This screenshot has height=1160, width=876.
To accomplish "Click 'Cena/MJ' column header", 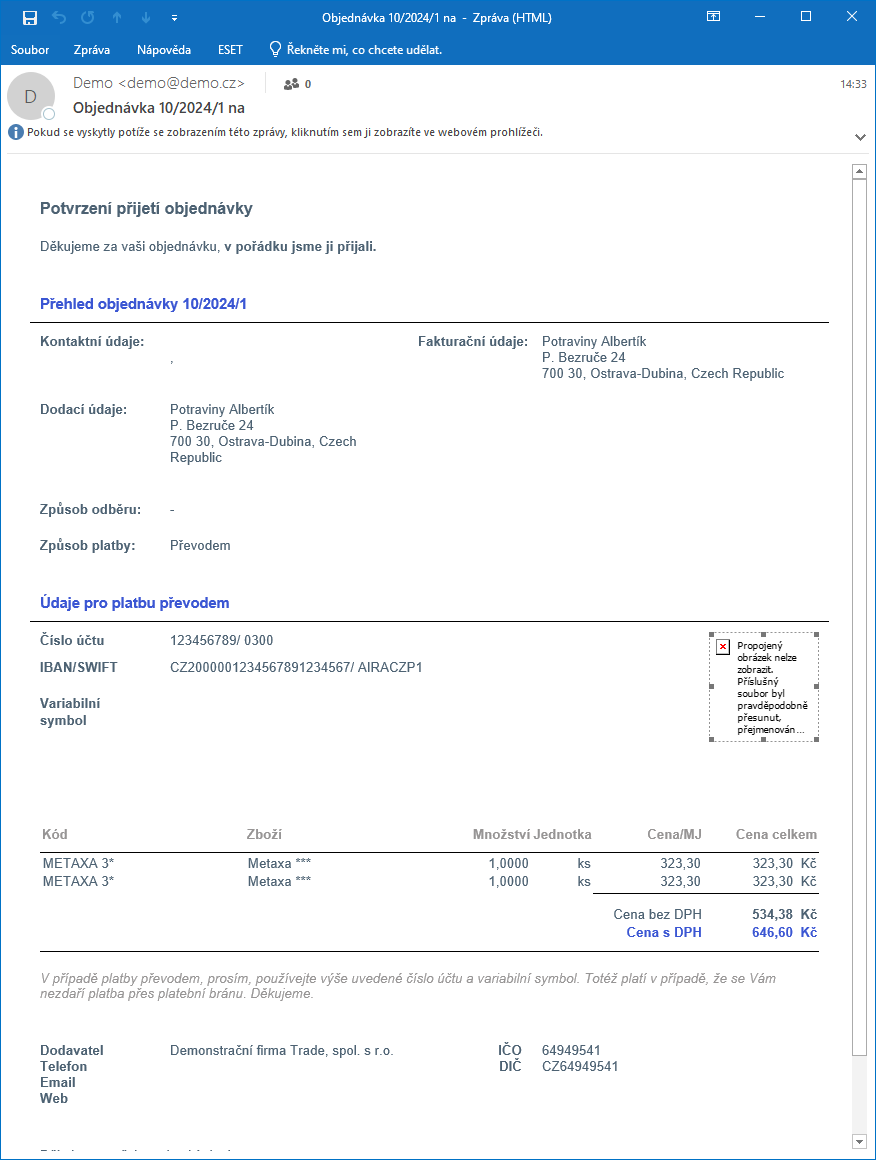I will 674,834.
